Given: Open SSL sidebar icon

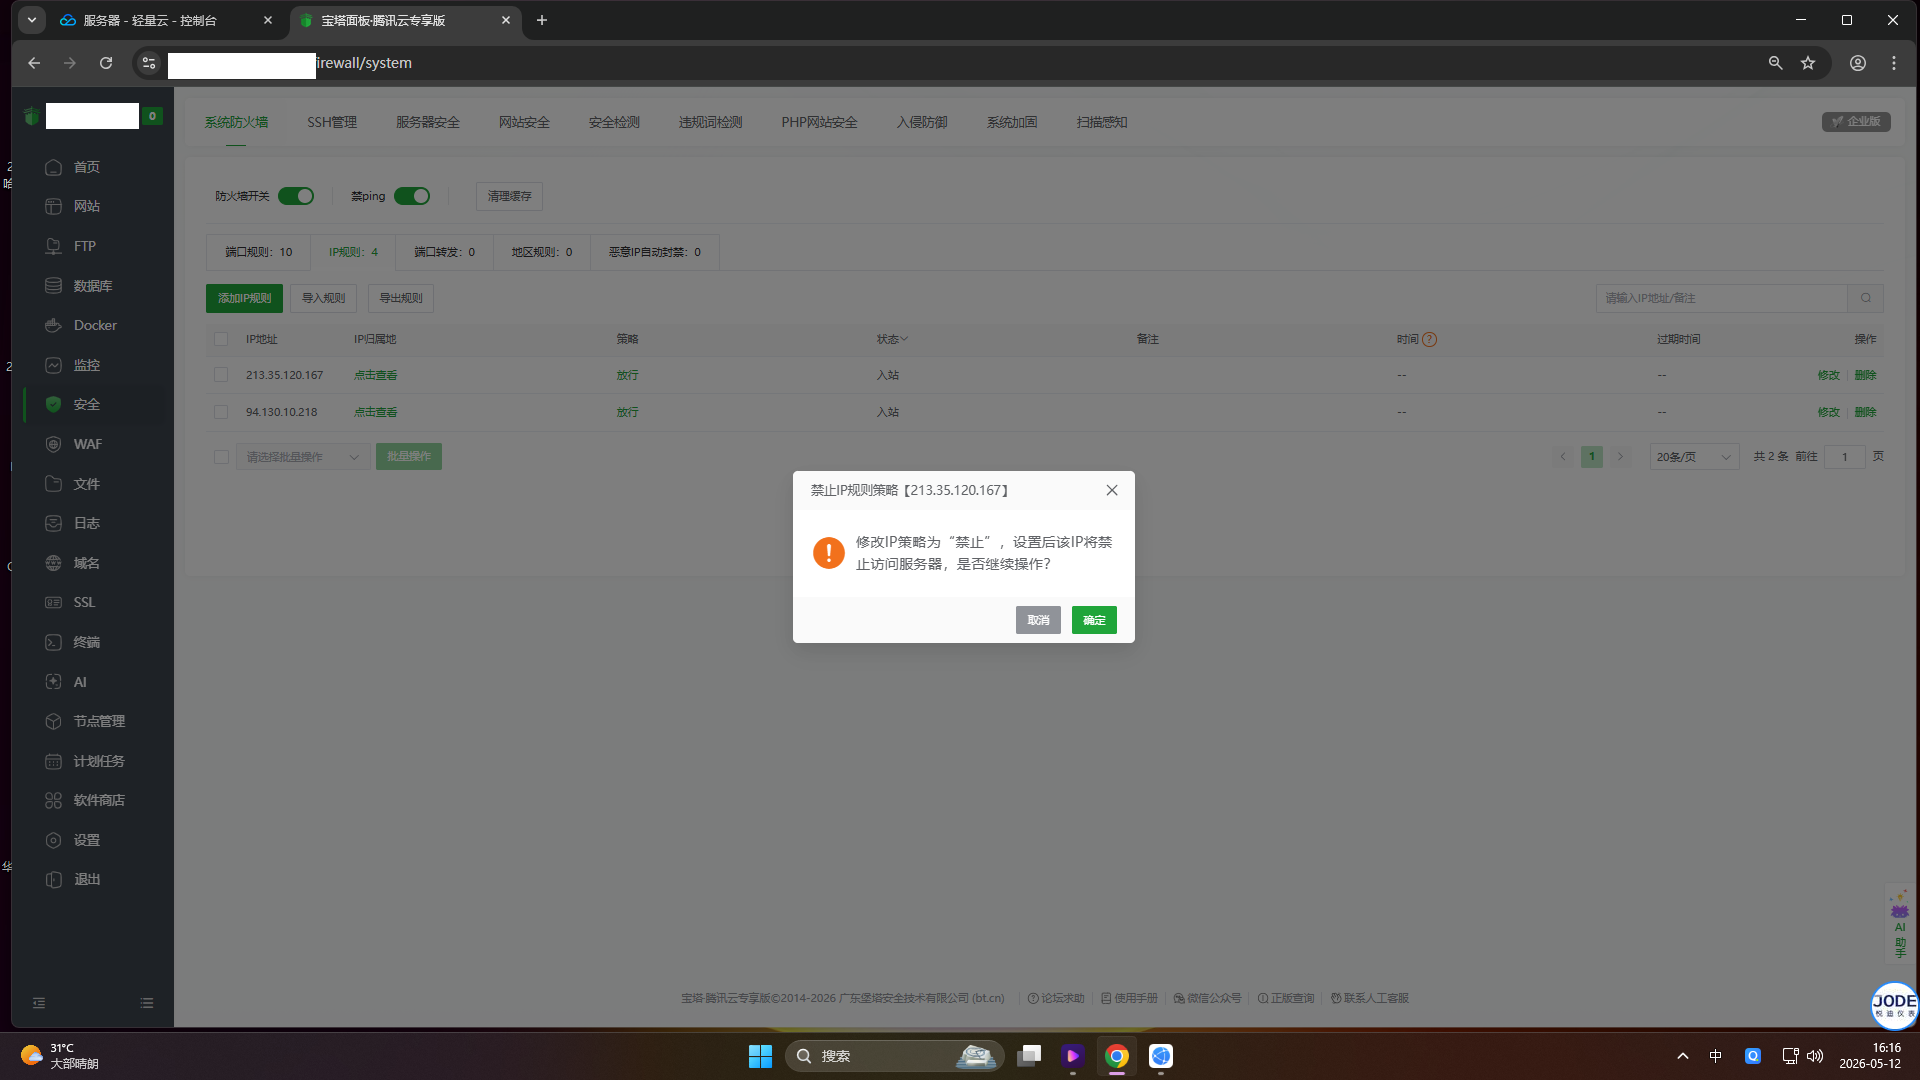Looking at the screenshot, I should [x=54, y=602].
